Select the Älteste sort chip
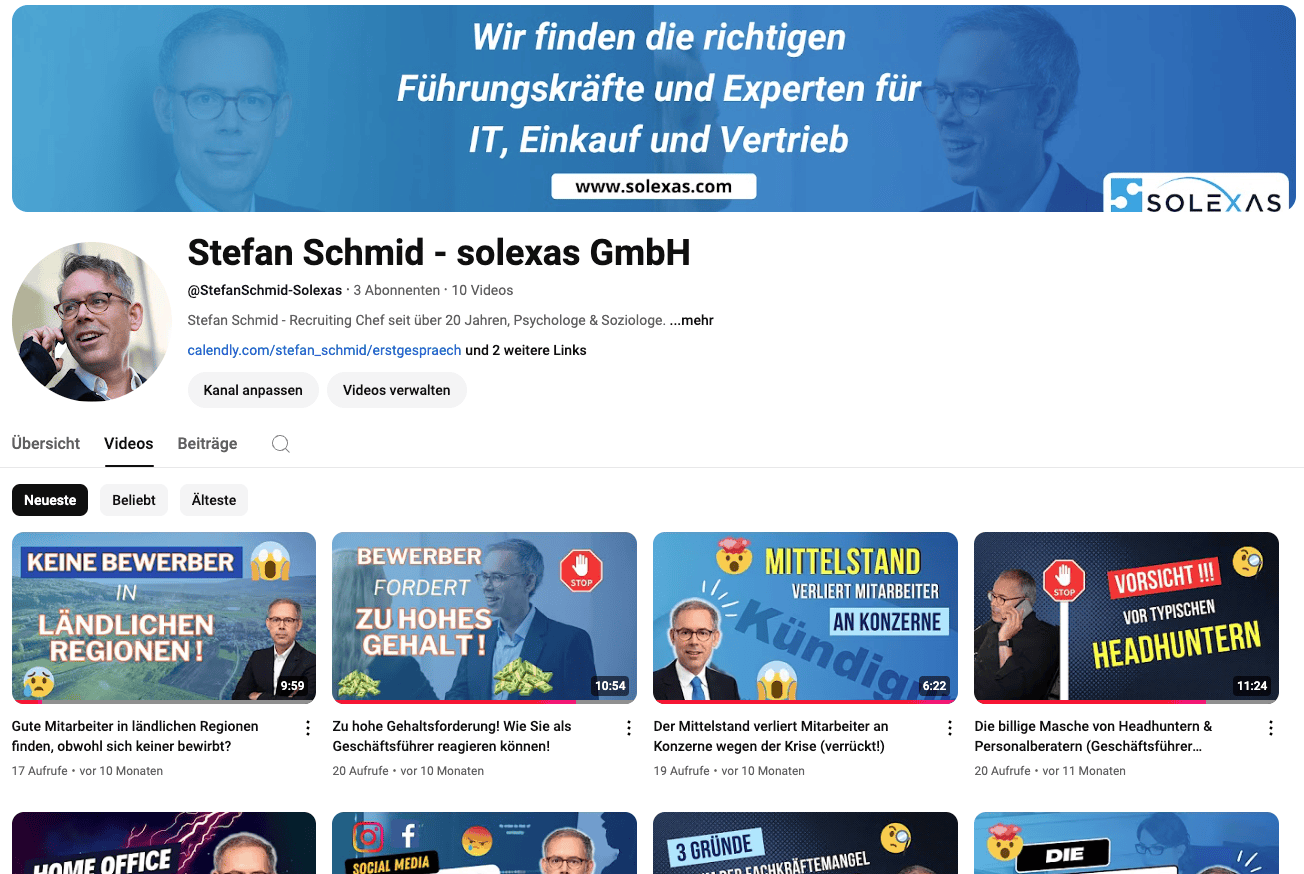Image resolution: width=1304 pixels, height=874 pixels. [214, 500]
